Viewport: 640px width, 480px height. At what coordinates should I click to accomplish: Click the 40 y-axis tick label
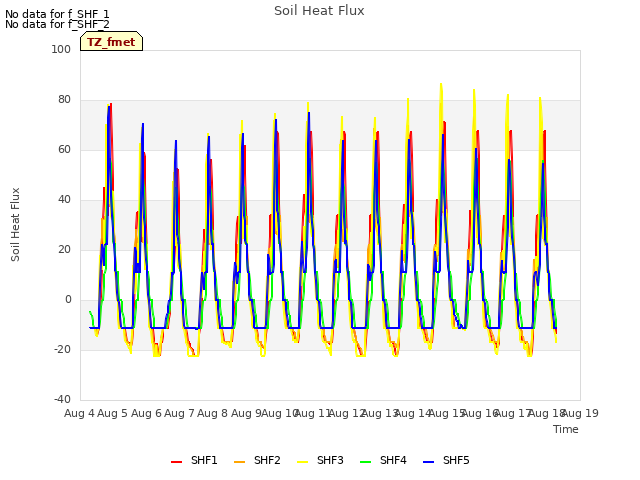click(64, 200)
